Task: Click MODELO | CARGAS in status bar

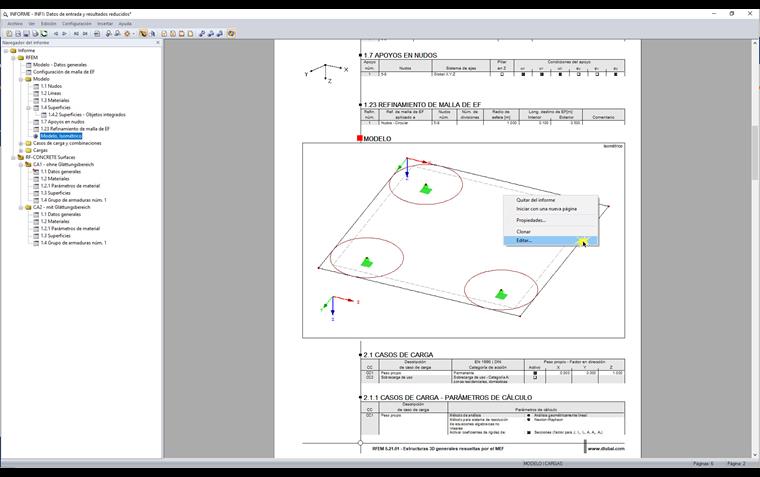Action: click(543, 464)
